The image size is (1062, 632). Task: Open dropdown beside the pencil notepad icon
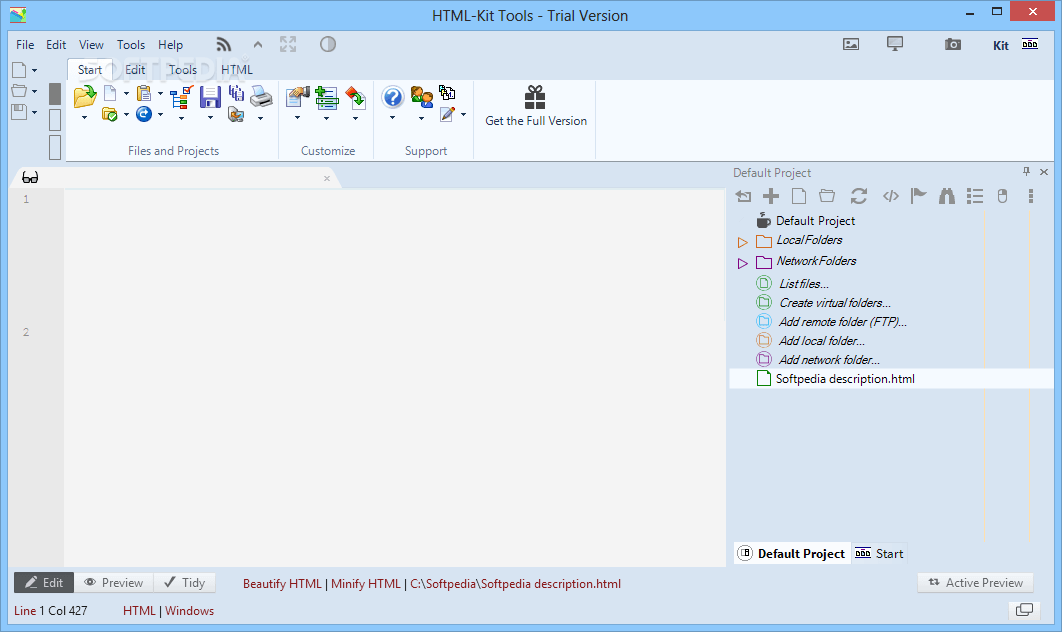coord(463,114)
